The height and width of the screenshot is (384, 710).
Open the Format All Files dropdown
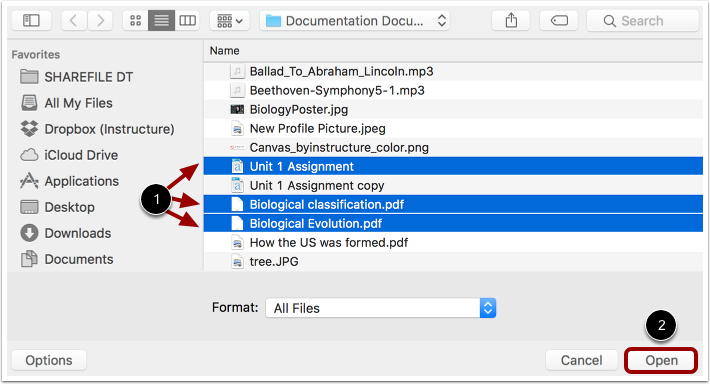(380, 308)
